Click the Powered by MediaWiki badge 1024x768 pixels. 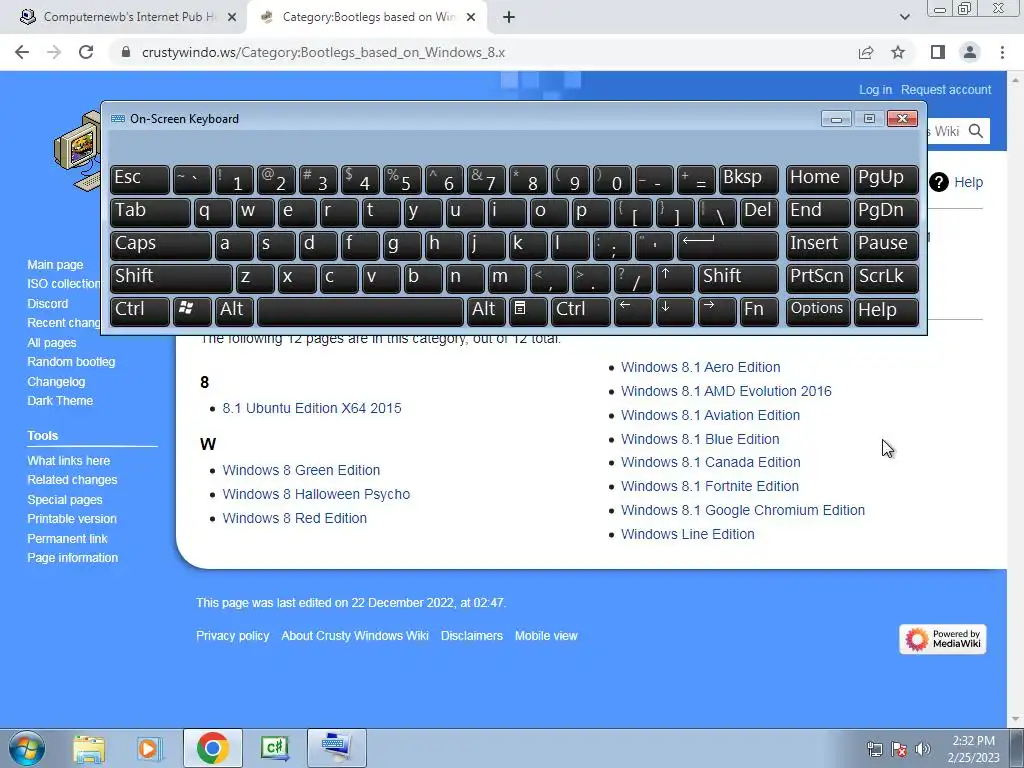point(942,639)
